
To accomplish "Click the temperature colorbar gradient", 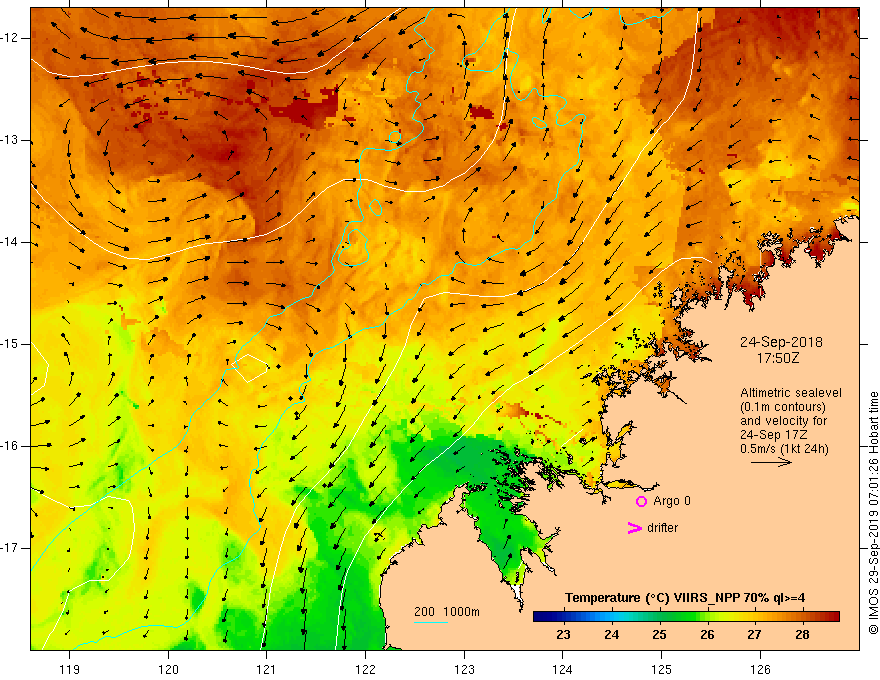I will coord(686,617).
